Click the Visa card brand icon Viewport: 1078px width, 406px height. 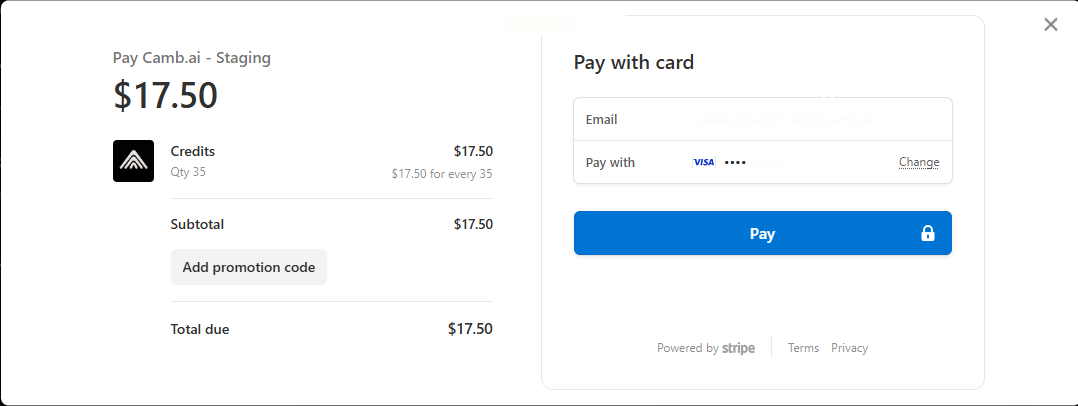coord(704,162)
